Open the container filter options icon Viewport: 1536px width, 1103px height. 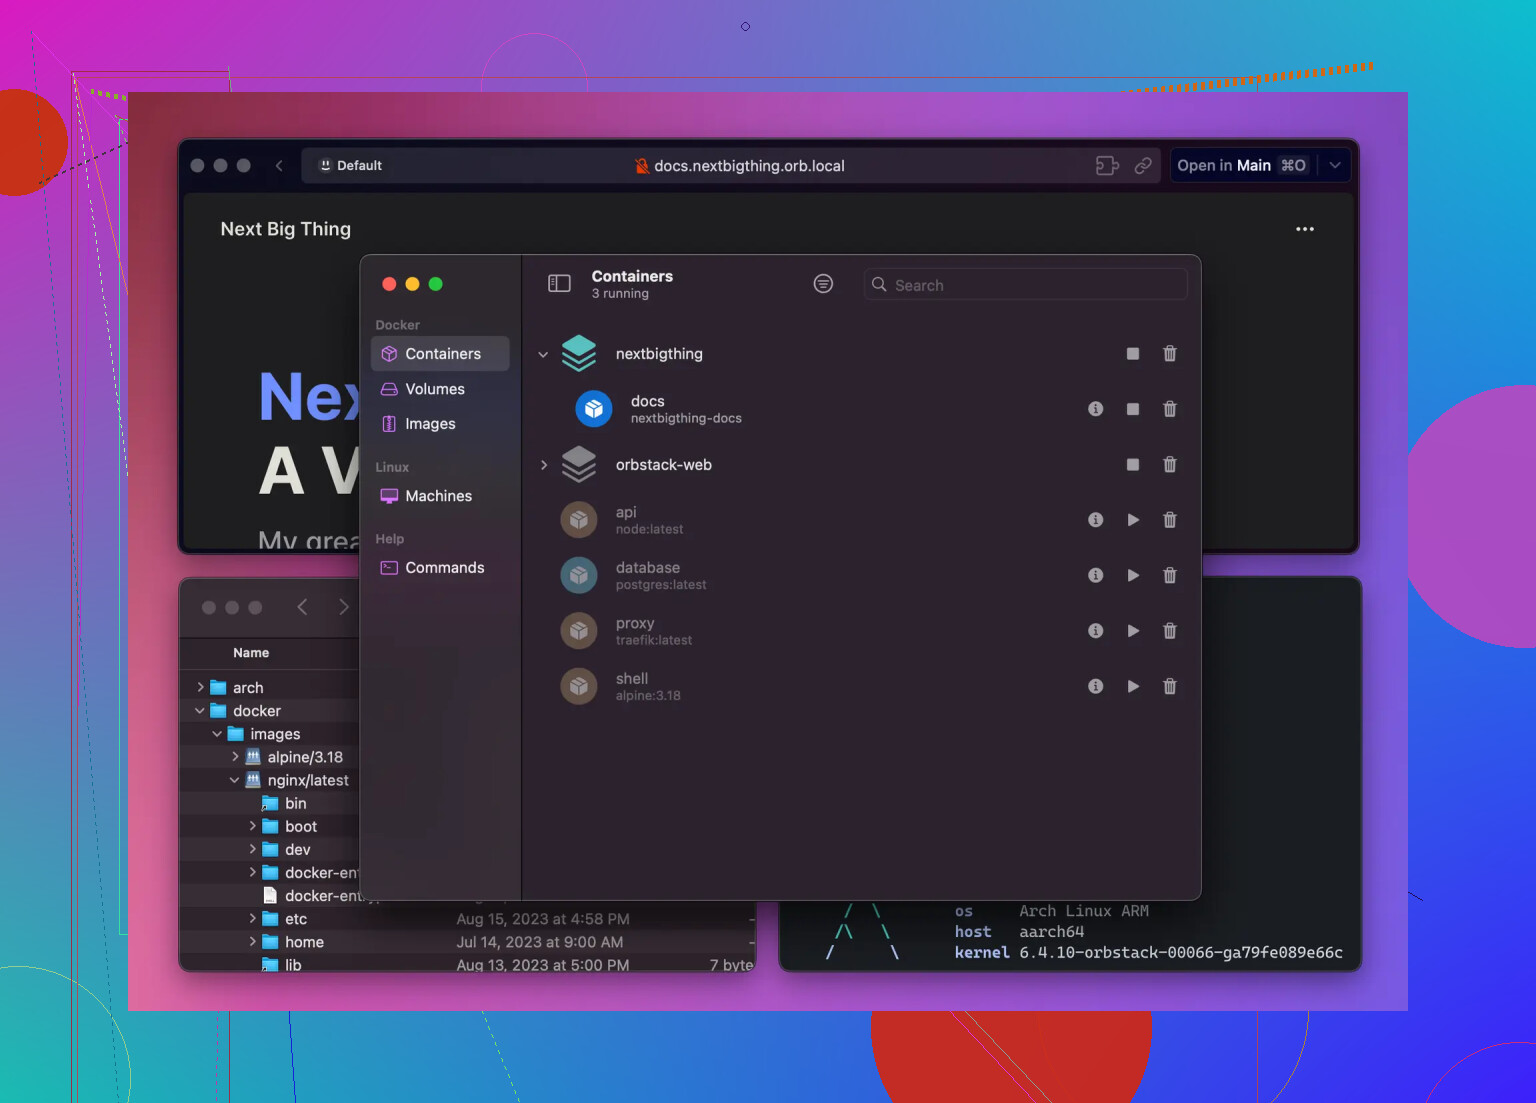[x=823, y=284]
